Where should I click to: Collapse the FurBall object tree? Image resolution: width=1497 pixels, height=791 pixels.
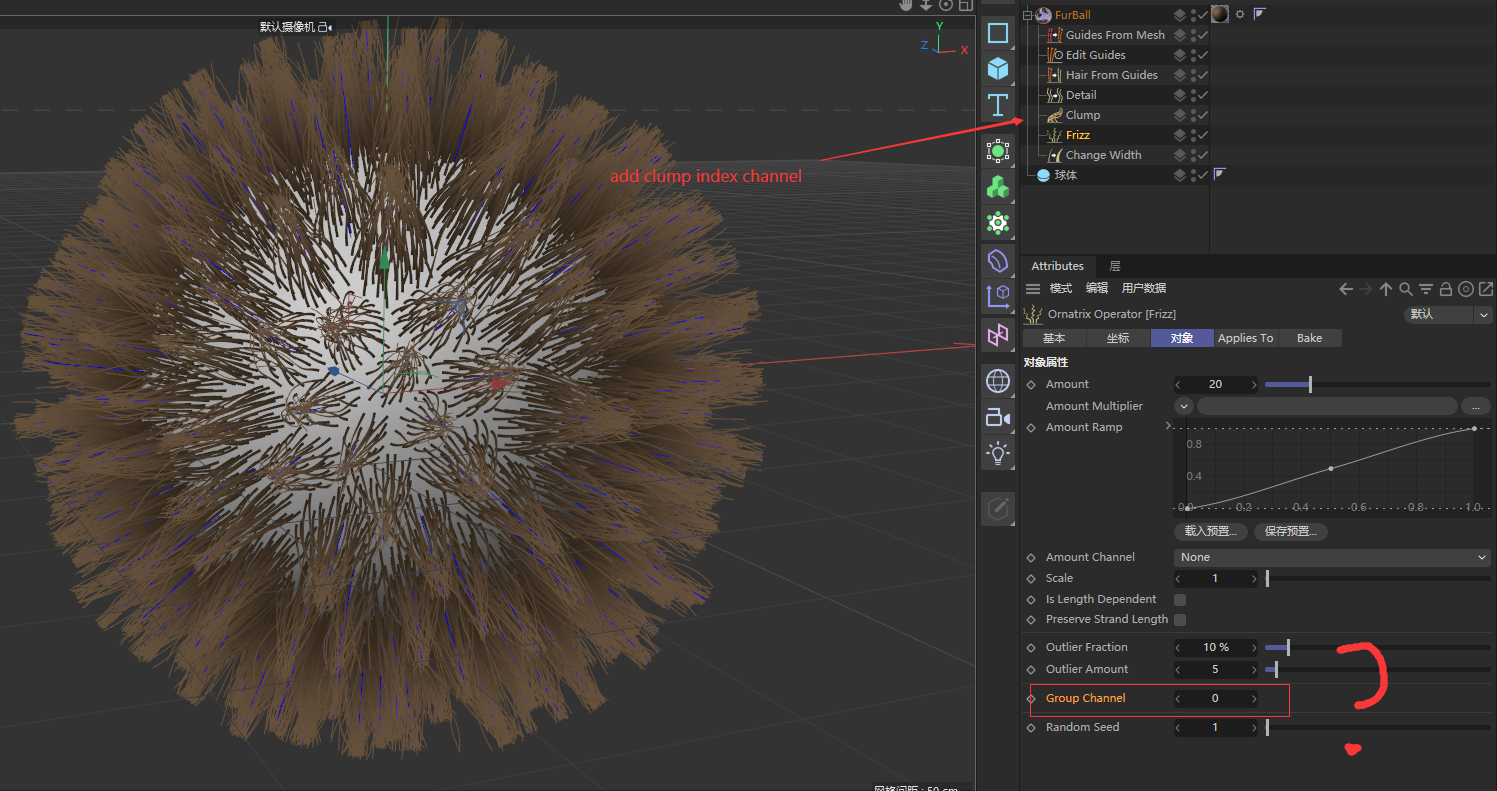[1027, 15]
